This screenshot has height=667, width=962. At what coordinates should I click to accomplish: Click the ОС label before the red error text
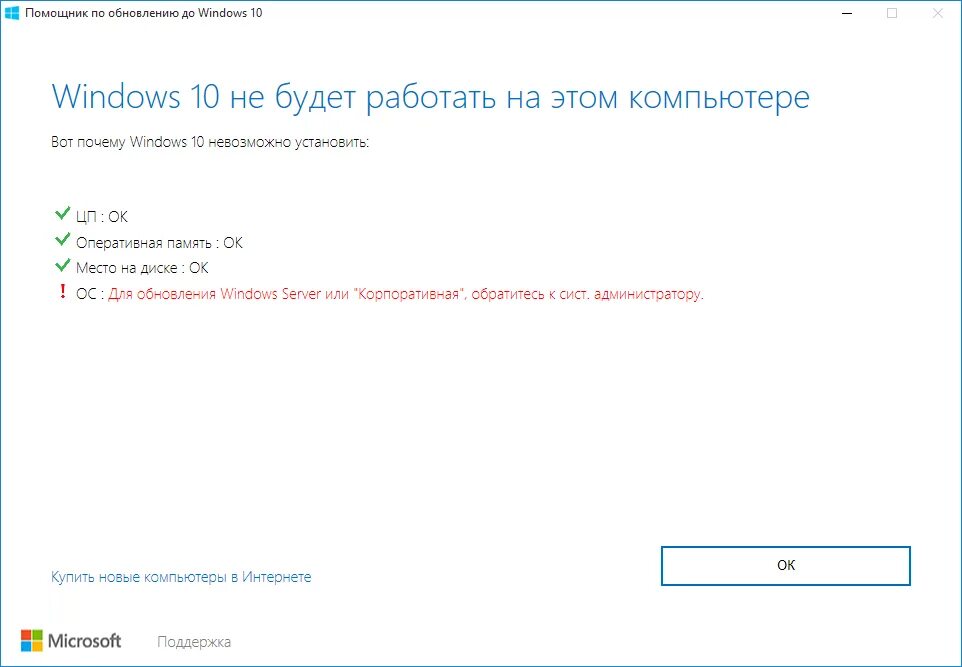tap(86, 294)
